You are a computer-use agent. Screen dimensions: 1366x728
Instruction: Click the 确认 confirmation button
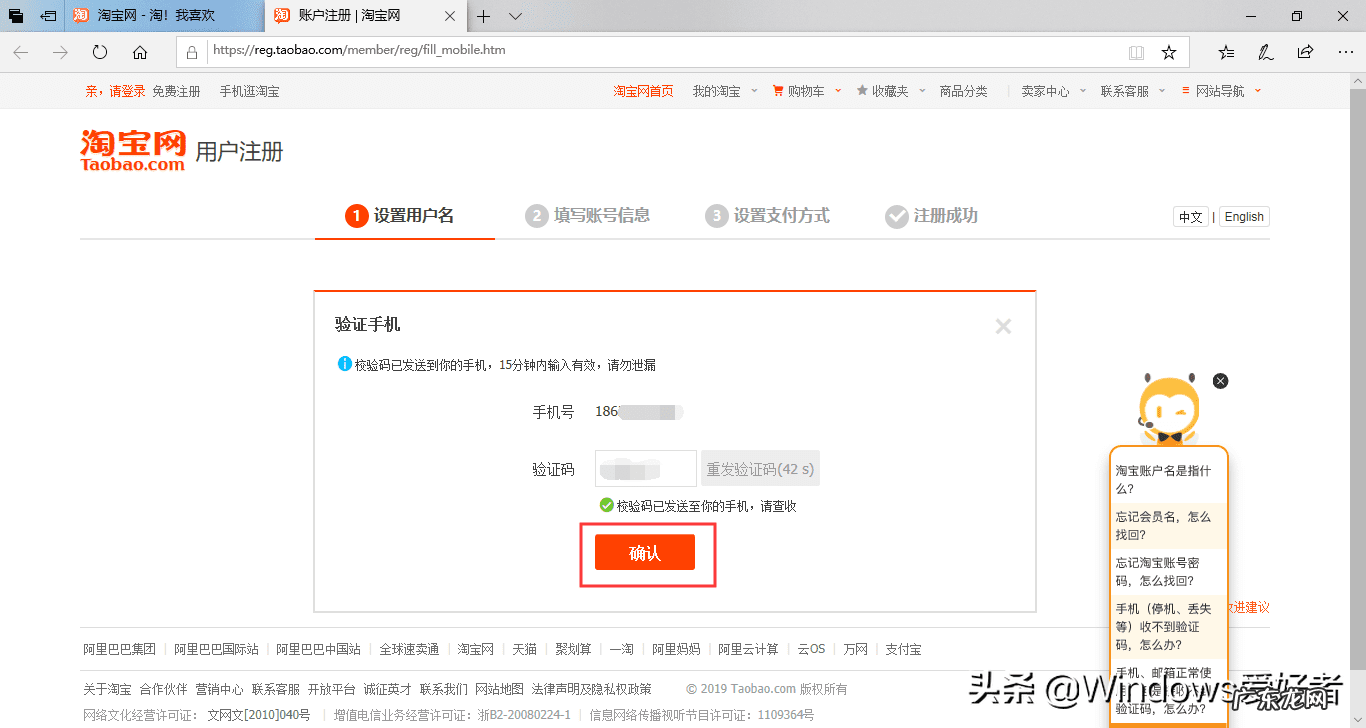646,551
